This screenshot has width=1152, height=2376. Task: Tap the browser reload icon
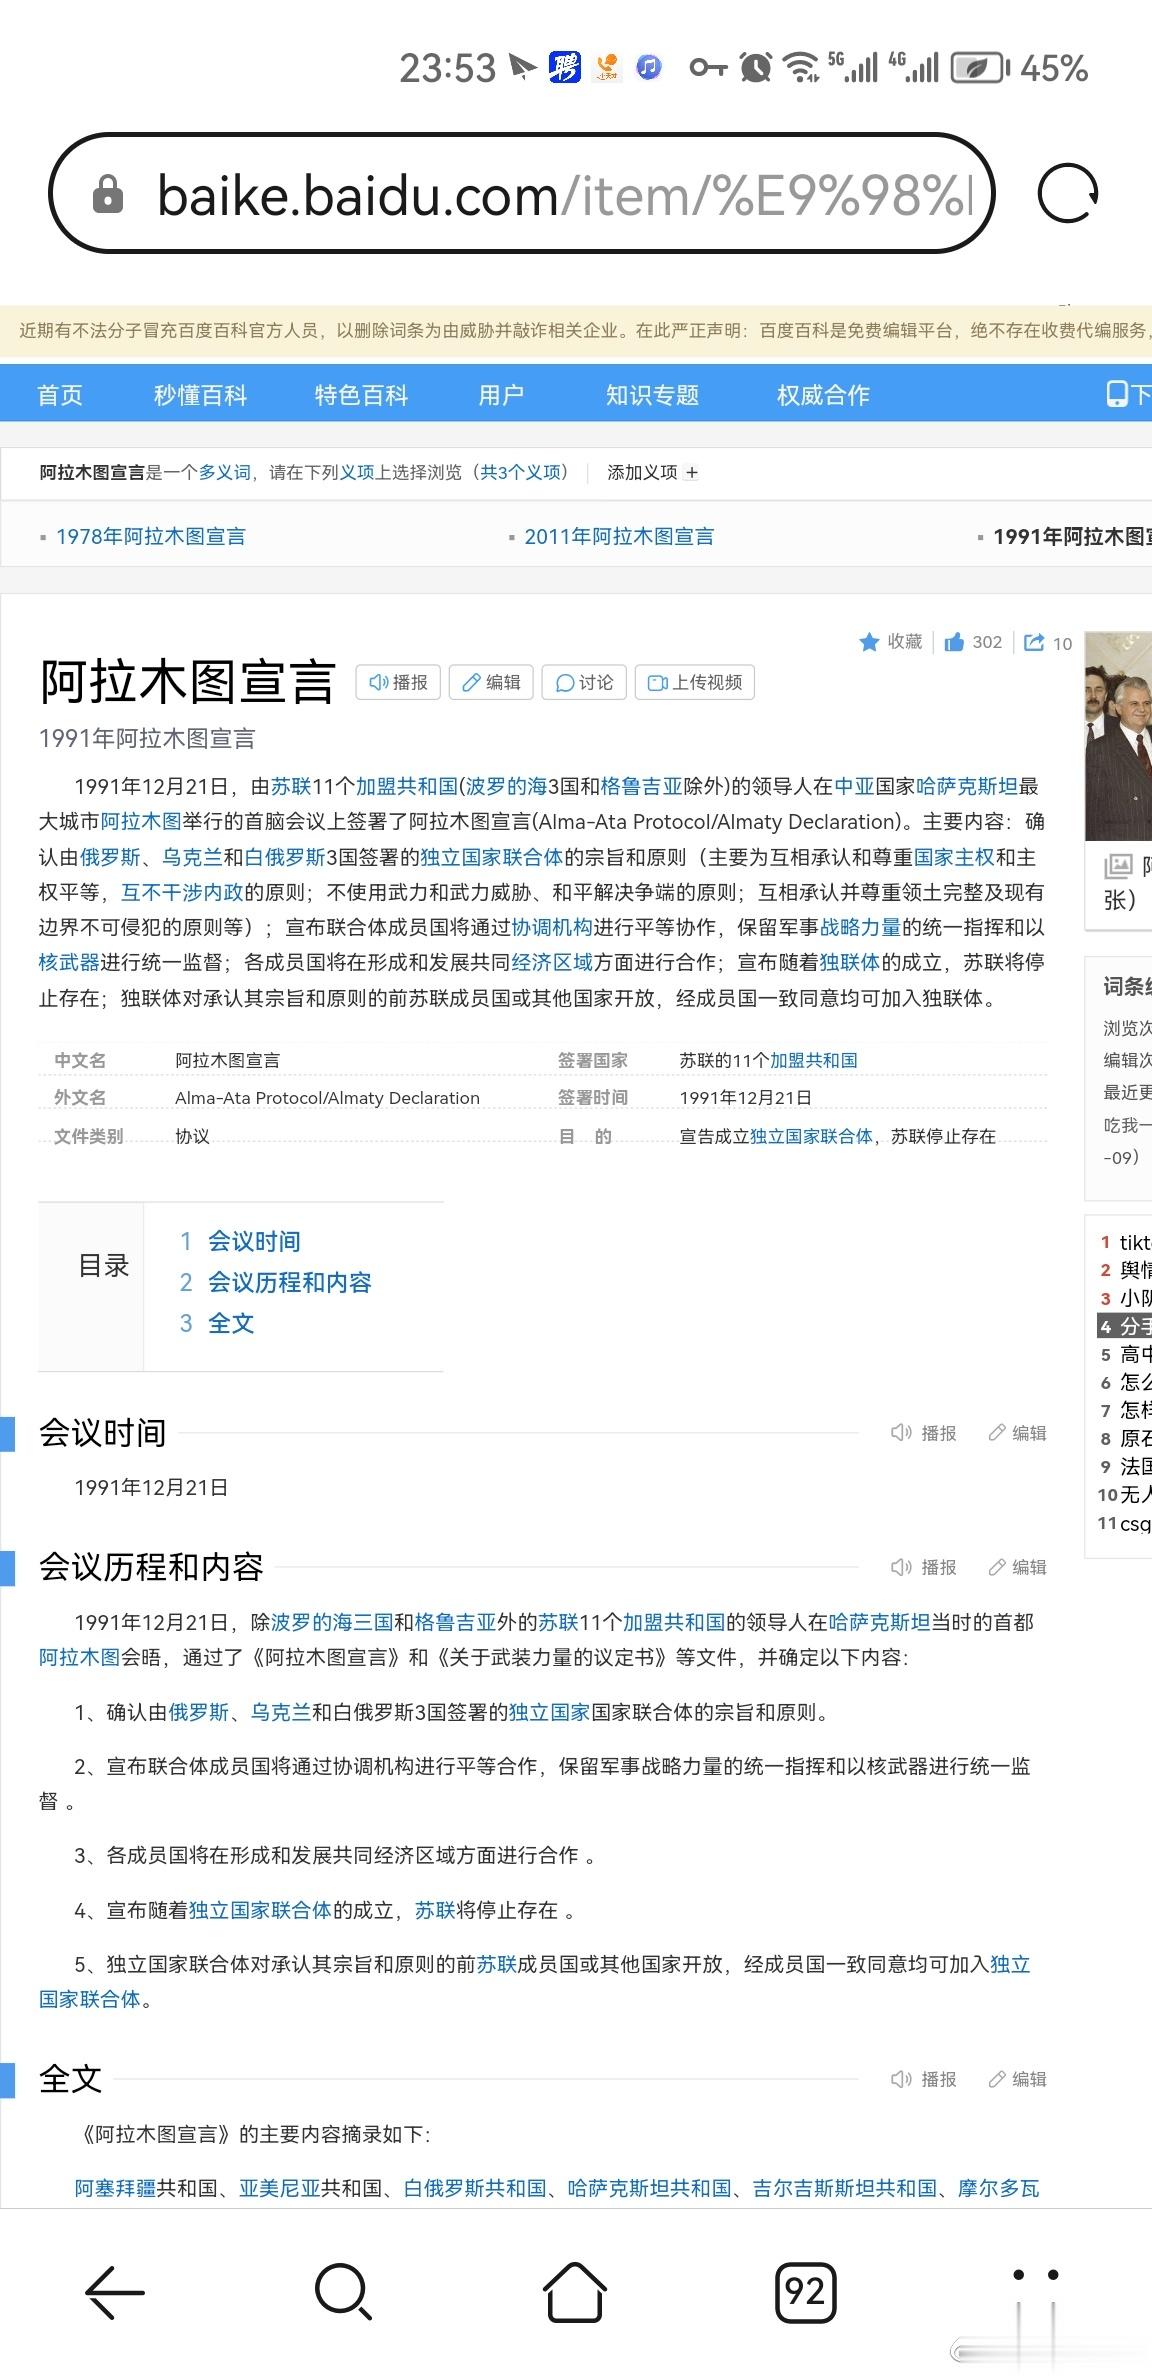click(1068, 193)
